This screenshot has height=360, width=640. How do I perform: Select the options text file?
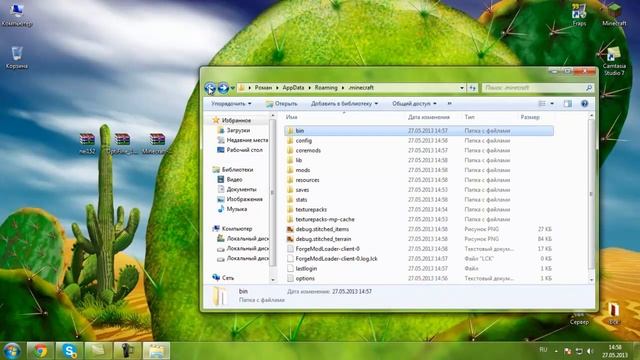[419, 278]
